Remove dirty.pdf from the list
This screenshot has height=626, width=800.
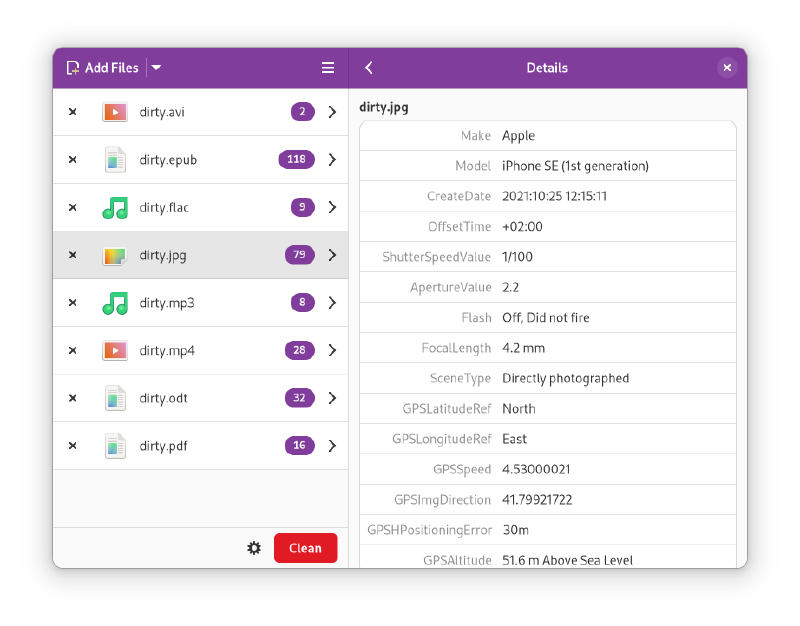click(72, 446)
